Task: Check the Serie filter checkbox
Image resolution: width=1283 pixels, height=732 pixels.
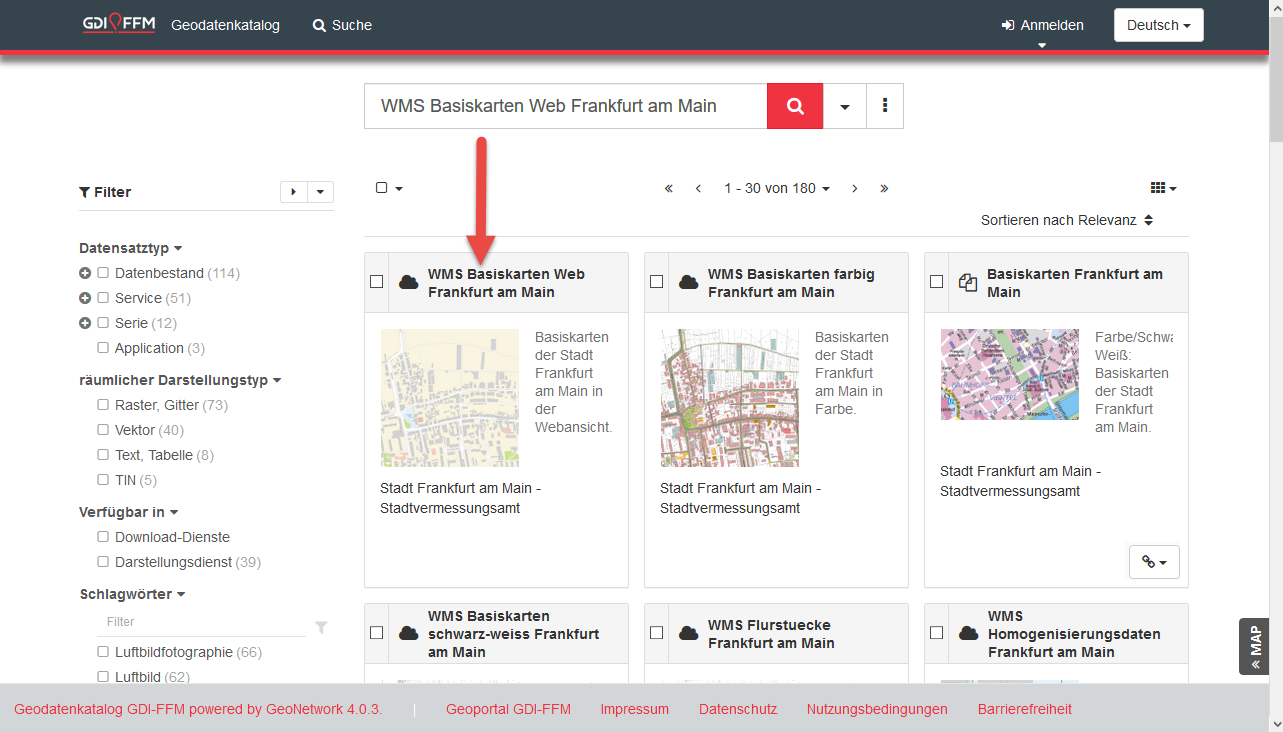Action: pyautogui.click(x=103, y=323)
